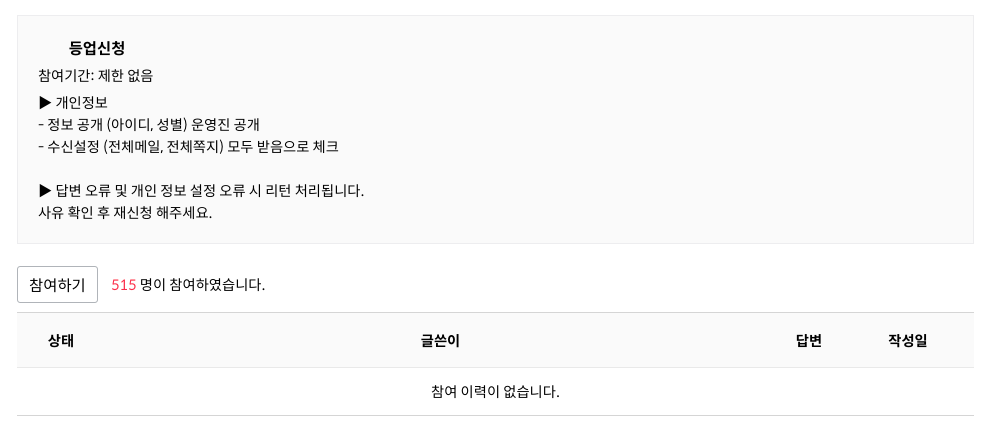This screenshot has height=437, width=997.
Task: Click the 모두 받음으로 체크 text
Action: tap(296, 146)
